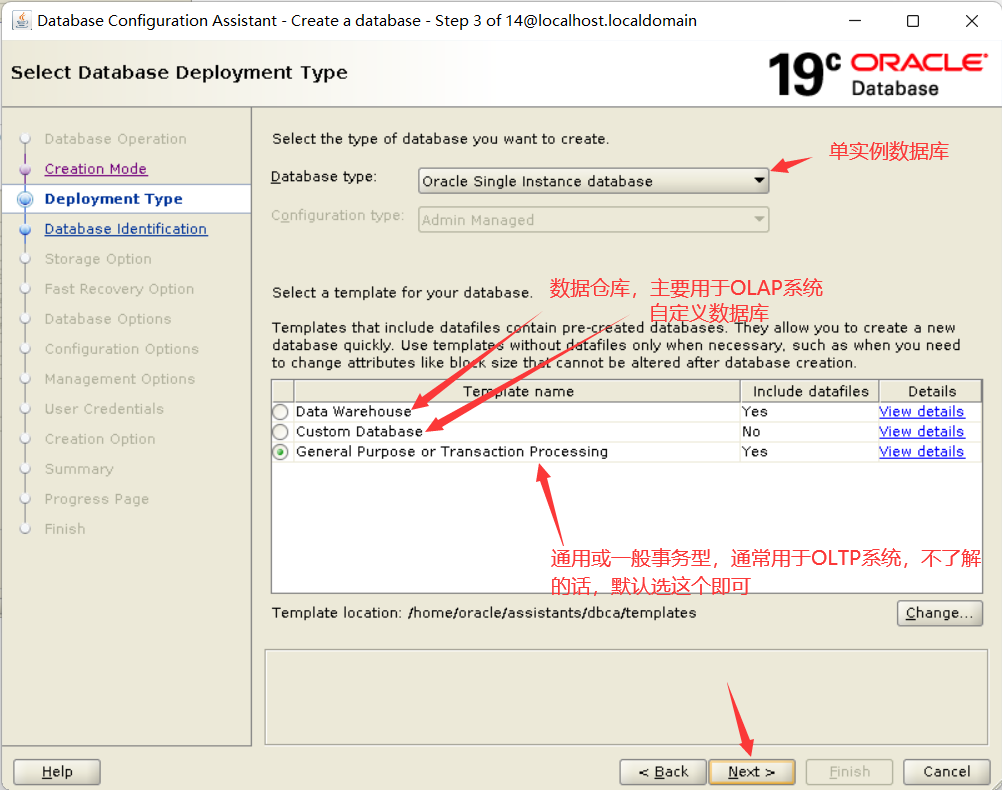Viewport: 1002px width, 790px height.
Task: View details for Data Warehouse template
Action: (x=921, y=412)
